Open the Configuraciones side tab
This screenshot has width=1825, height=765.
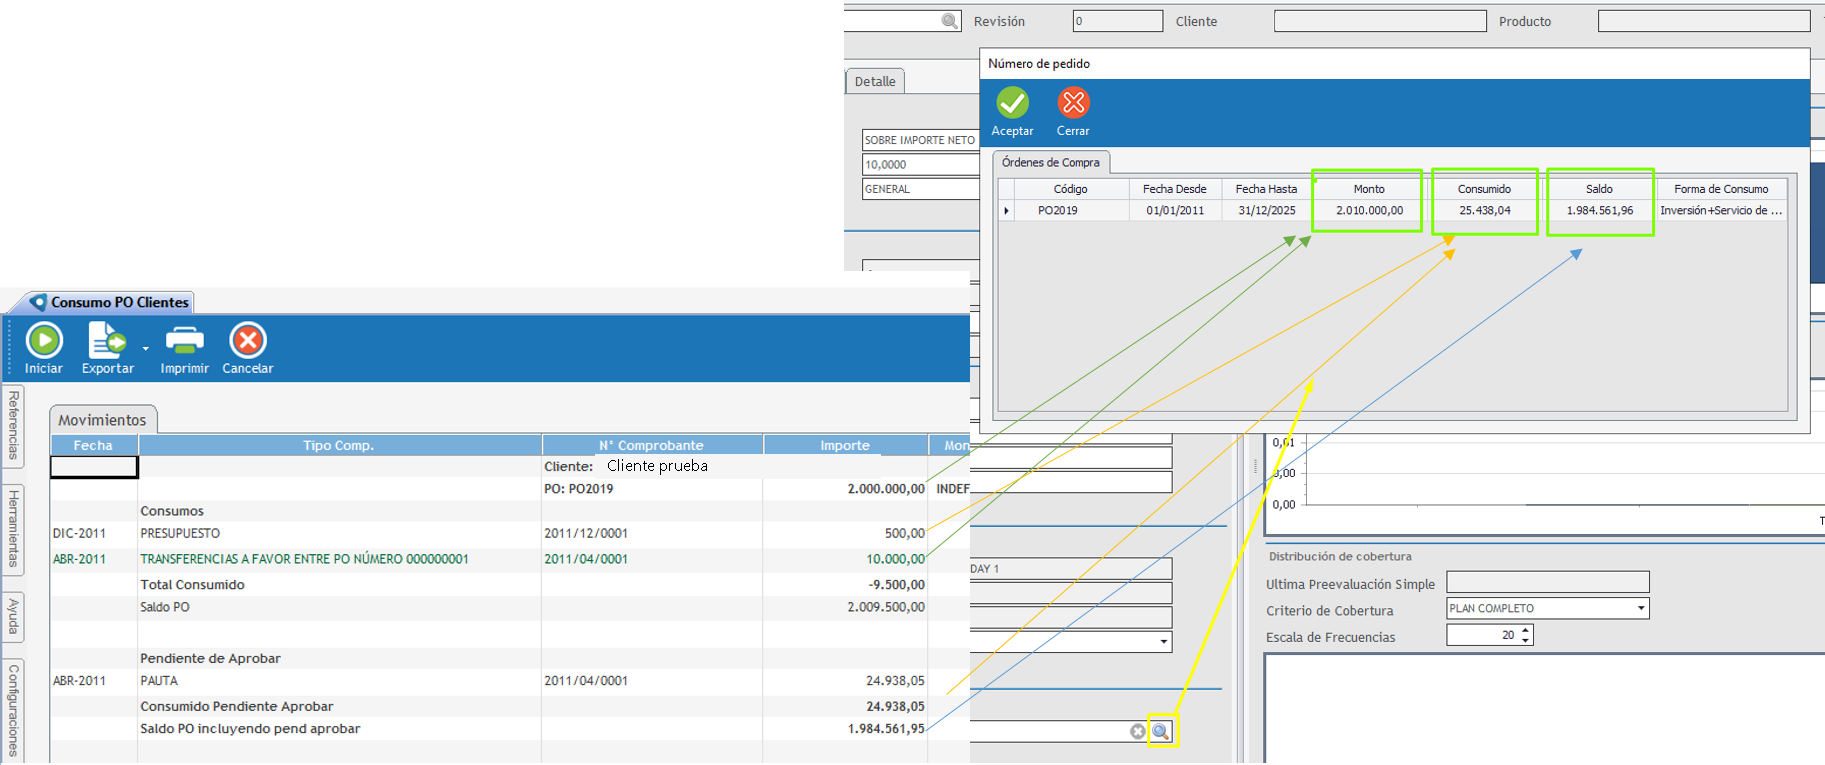(13, 710)
